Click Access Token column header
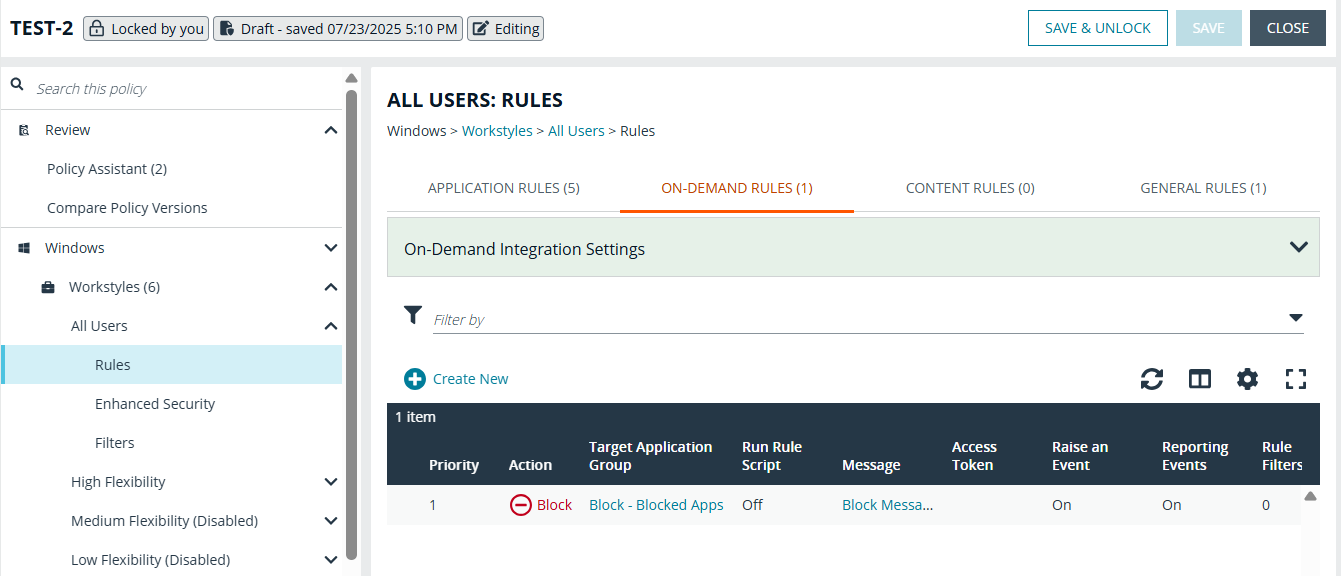 click(974, 456)
